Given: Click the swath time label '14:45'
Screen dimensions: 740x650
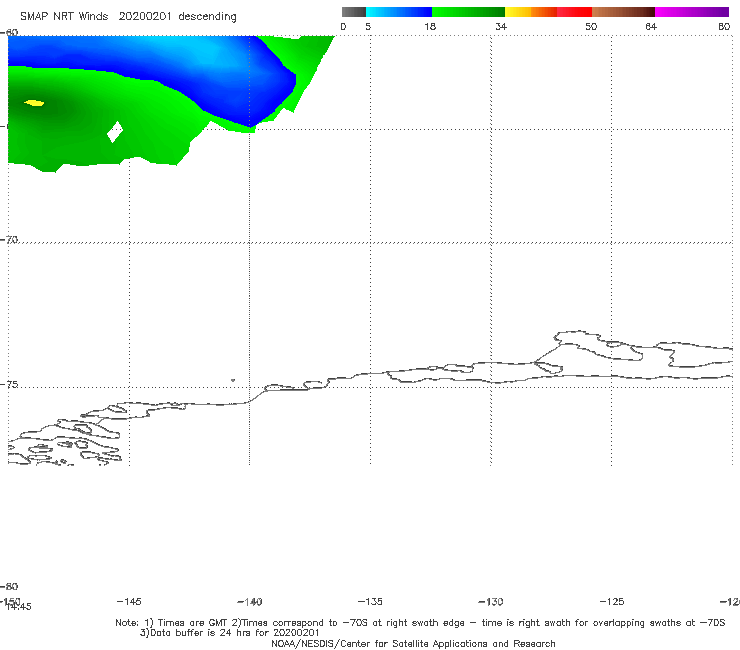Looking at the screenshot, I should pyautogui.click(x=19, y=607).
